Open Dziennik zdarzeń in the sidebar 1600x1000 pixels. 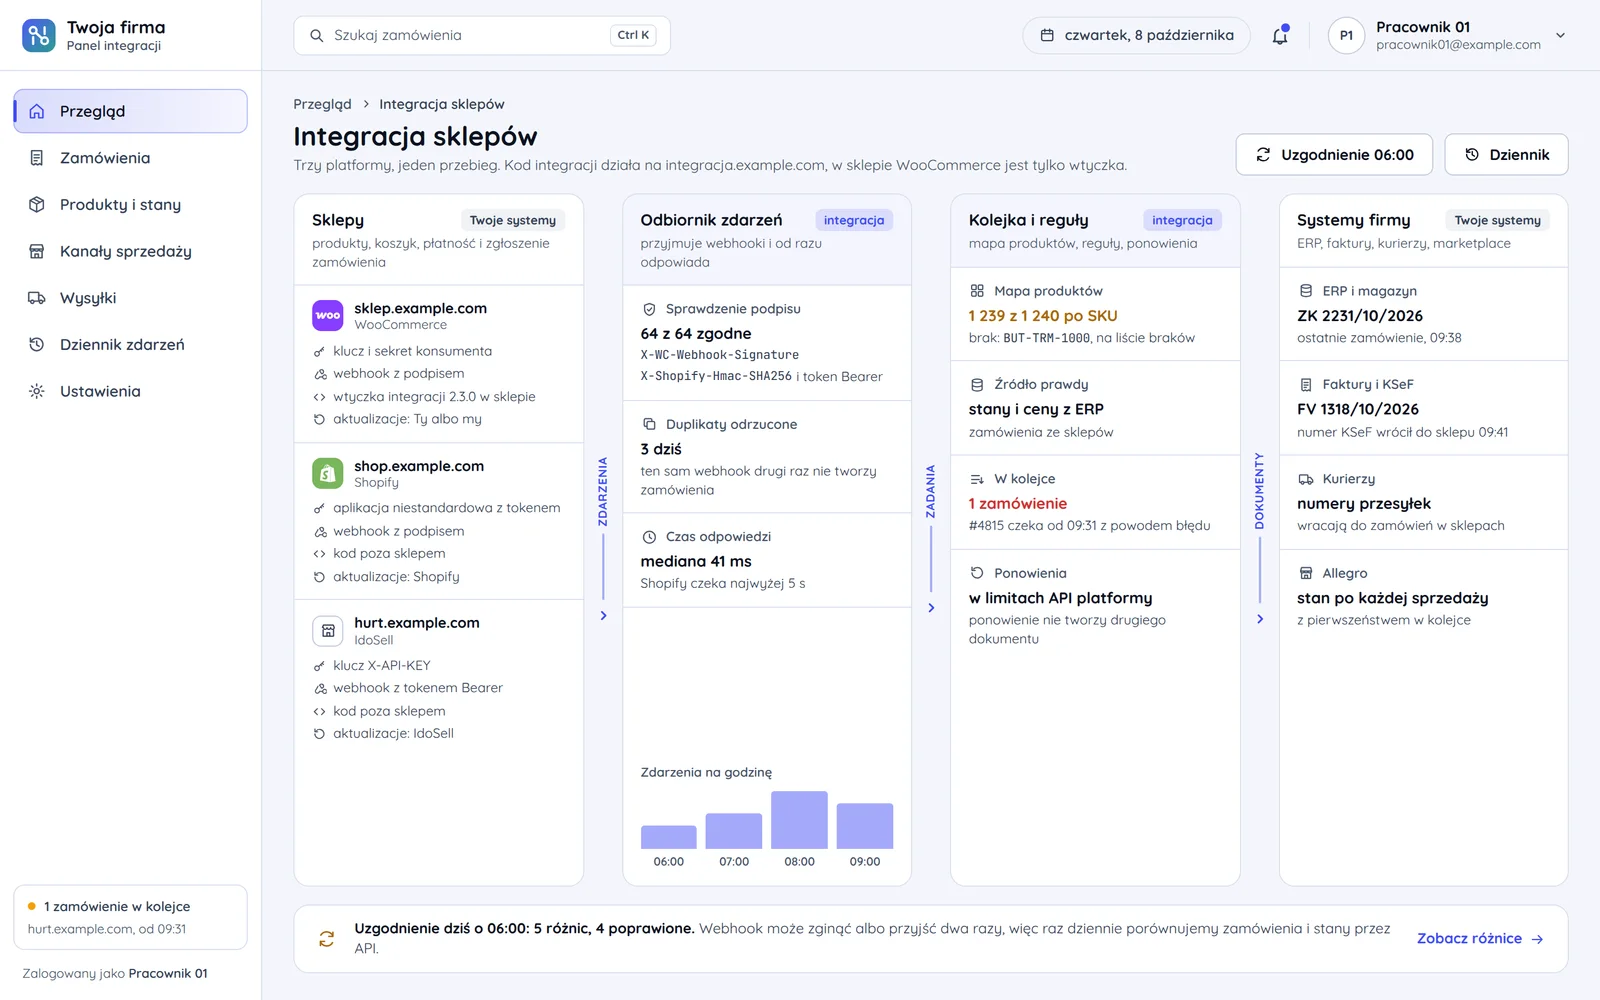tap(130, 344)
